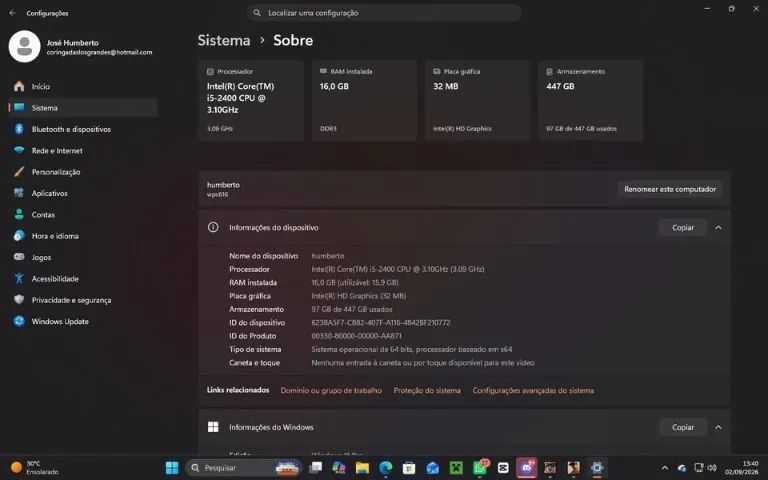Open the José Humberto account profile avatar
The width and height of the screenshot is (768, 480).
(24, 47)
